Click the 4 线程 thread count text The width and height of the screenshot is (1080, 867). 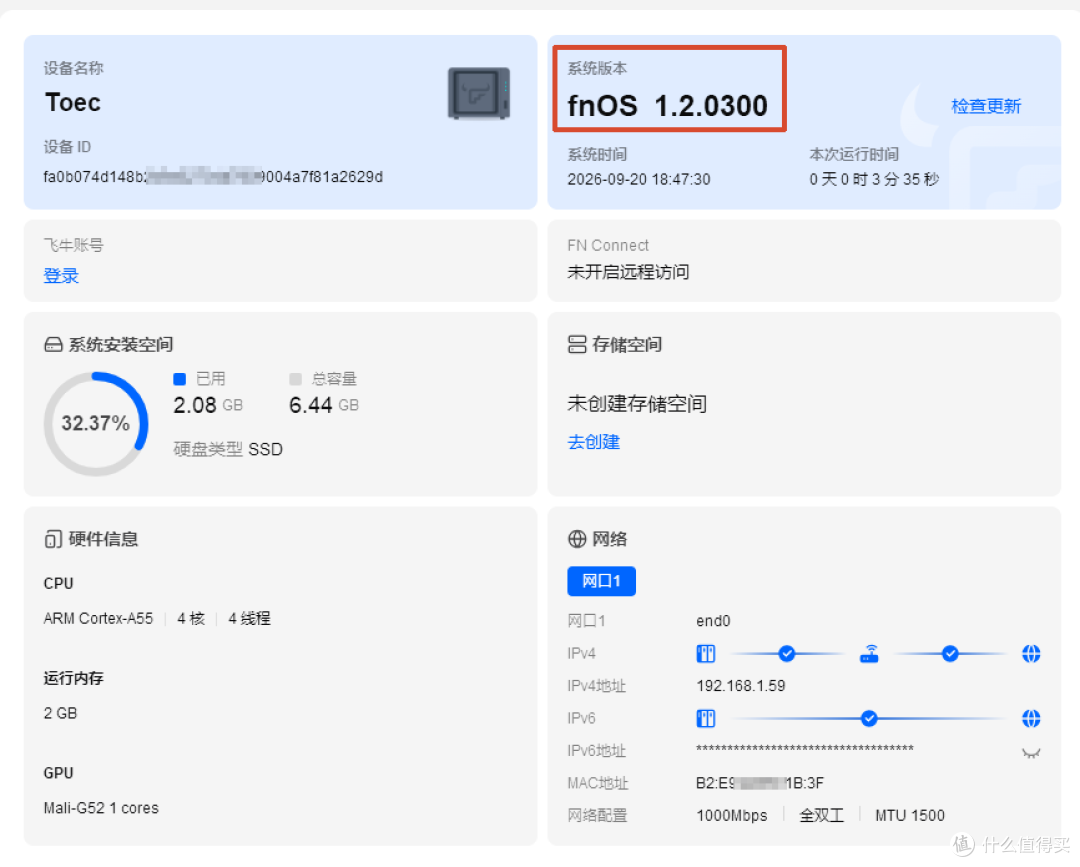[249, 618]
